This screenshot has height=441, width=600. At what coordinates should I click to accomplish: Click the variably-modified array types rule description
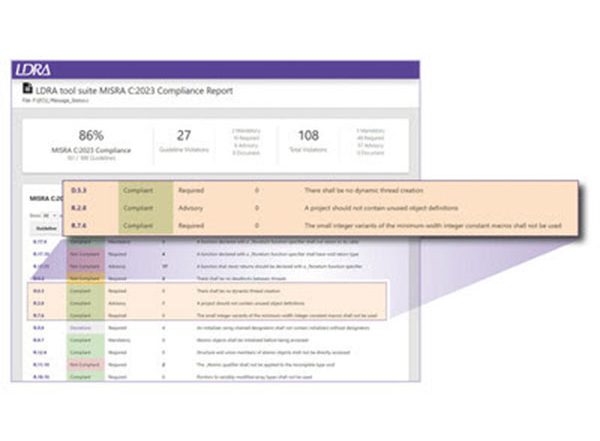pyautogui.click(x=254, y=377)
